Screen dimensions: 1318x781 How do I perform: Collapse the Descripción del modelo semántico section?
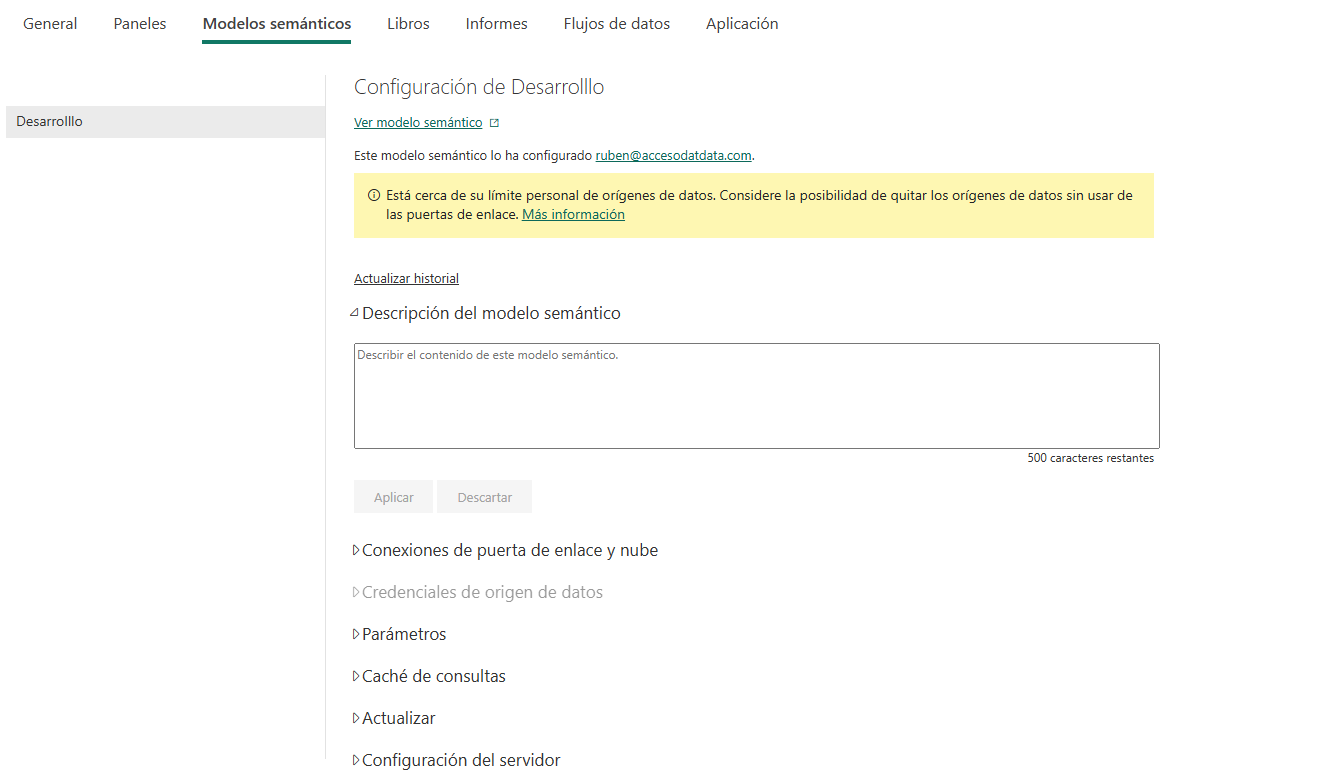coord(355,313)
